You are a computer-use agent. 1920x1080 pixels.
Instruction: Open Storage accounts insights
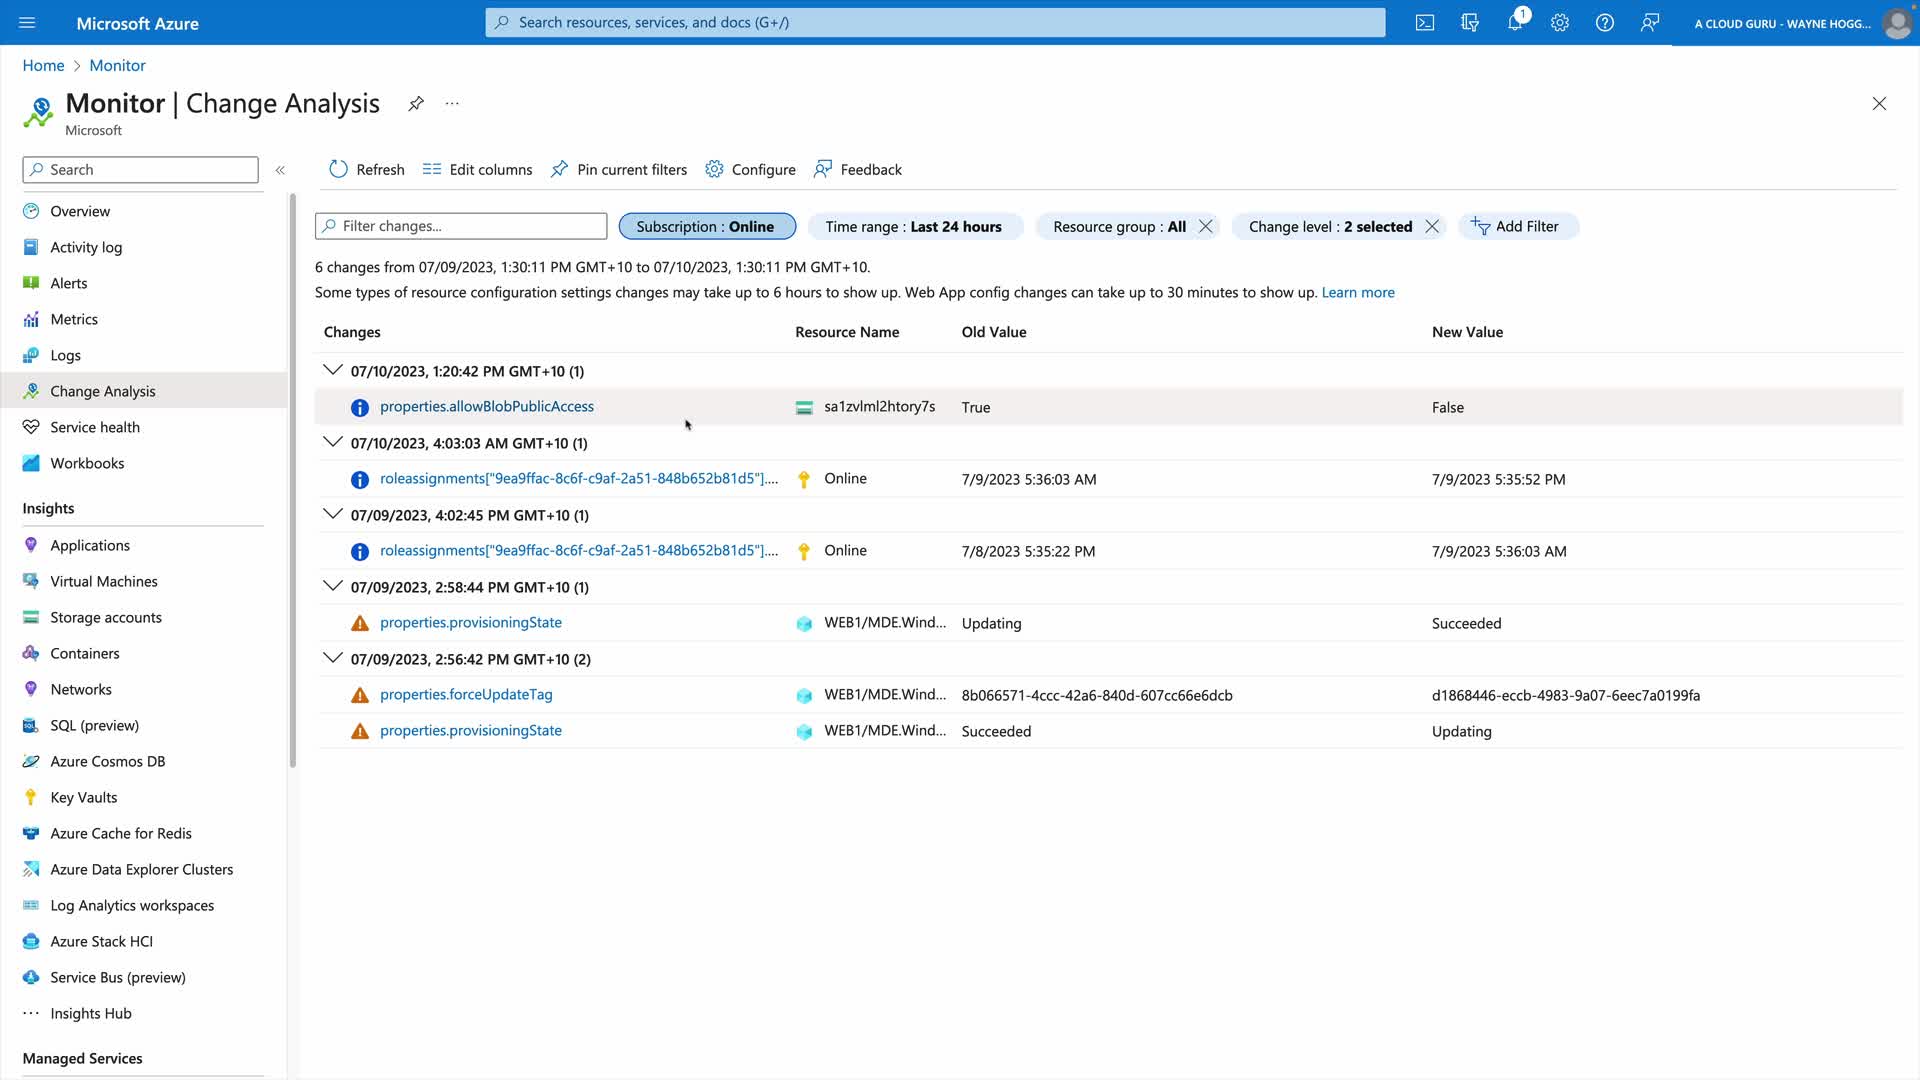click(x=106, y=618)
